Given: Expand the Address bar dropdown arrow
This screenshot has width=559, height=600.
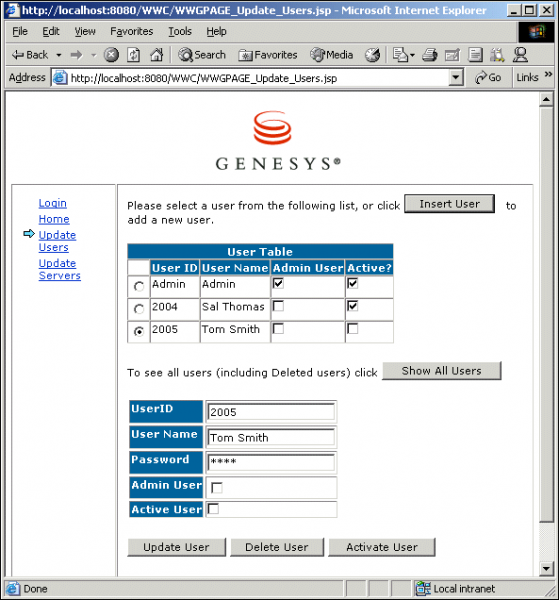Looking at the screenshot, I should coord(455,78).
